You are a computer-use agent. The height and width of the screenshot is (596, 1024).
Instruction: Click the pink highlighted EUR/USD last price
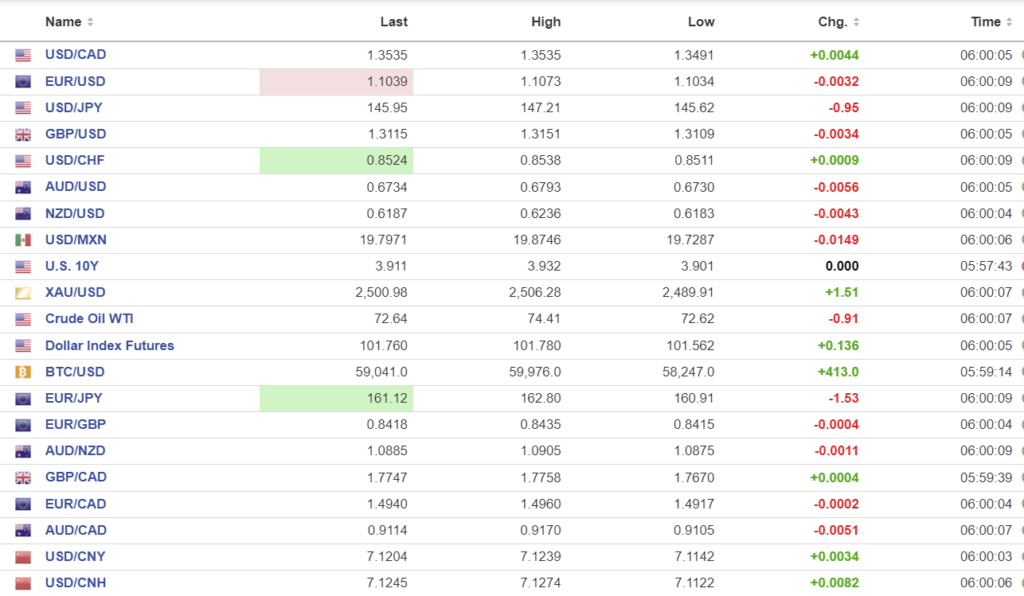[385, 82]
